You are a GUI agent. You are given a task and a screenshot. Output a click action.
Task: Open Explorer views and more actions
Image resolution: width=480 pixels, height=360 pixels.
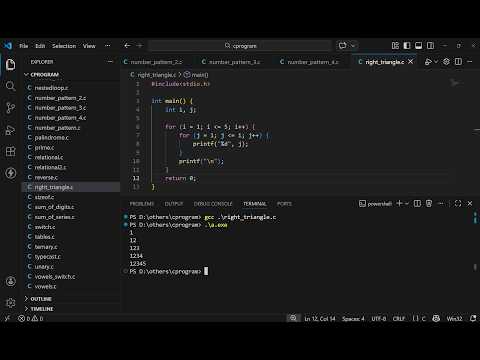pos(110,62)
